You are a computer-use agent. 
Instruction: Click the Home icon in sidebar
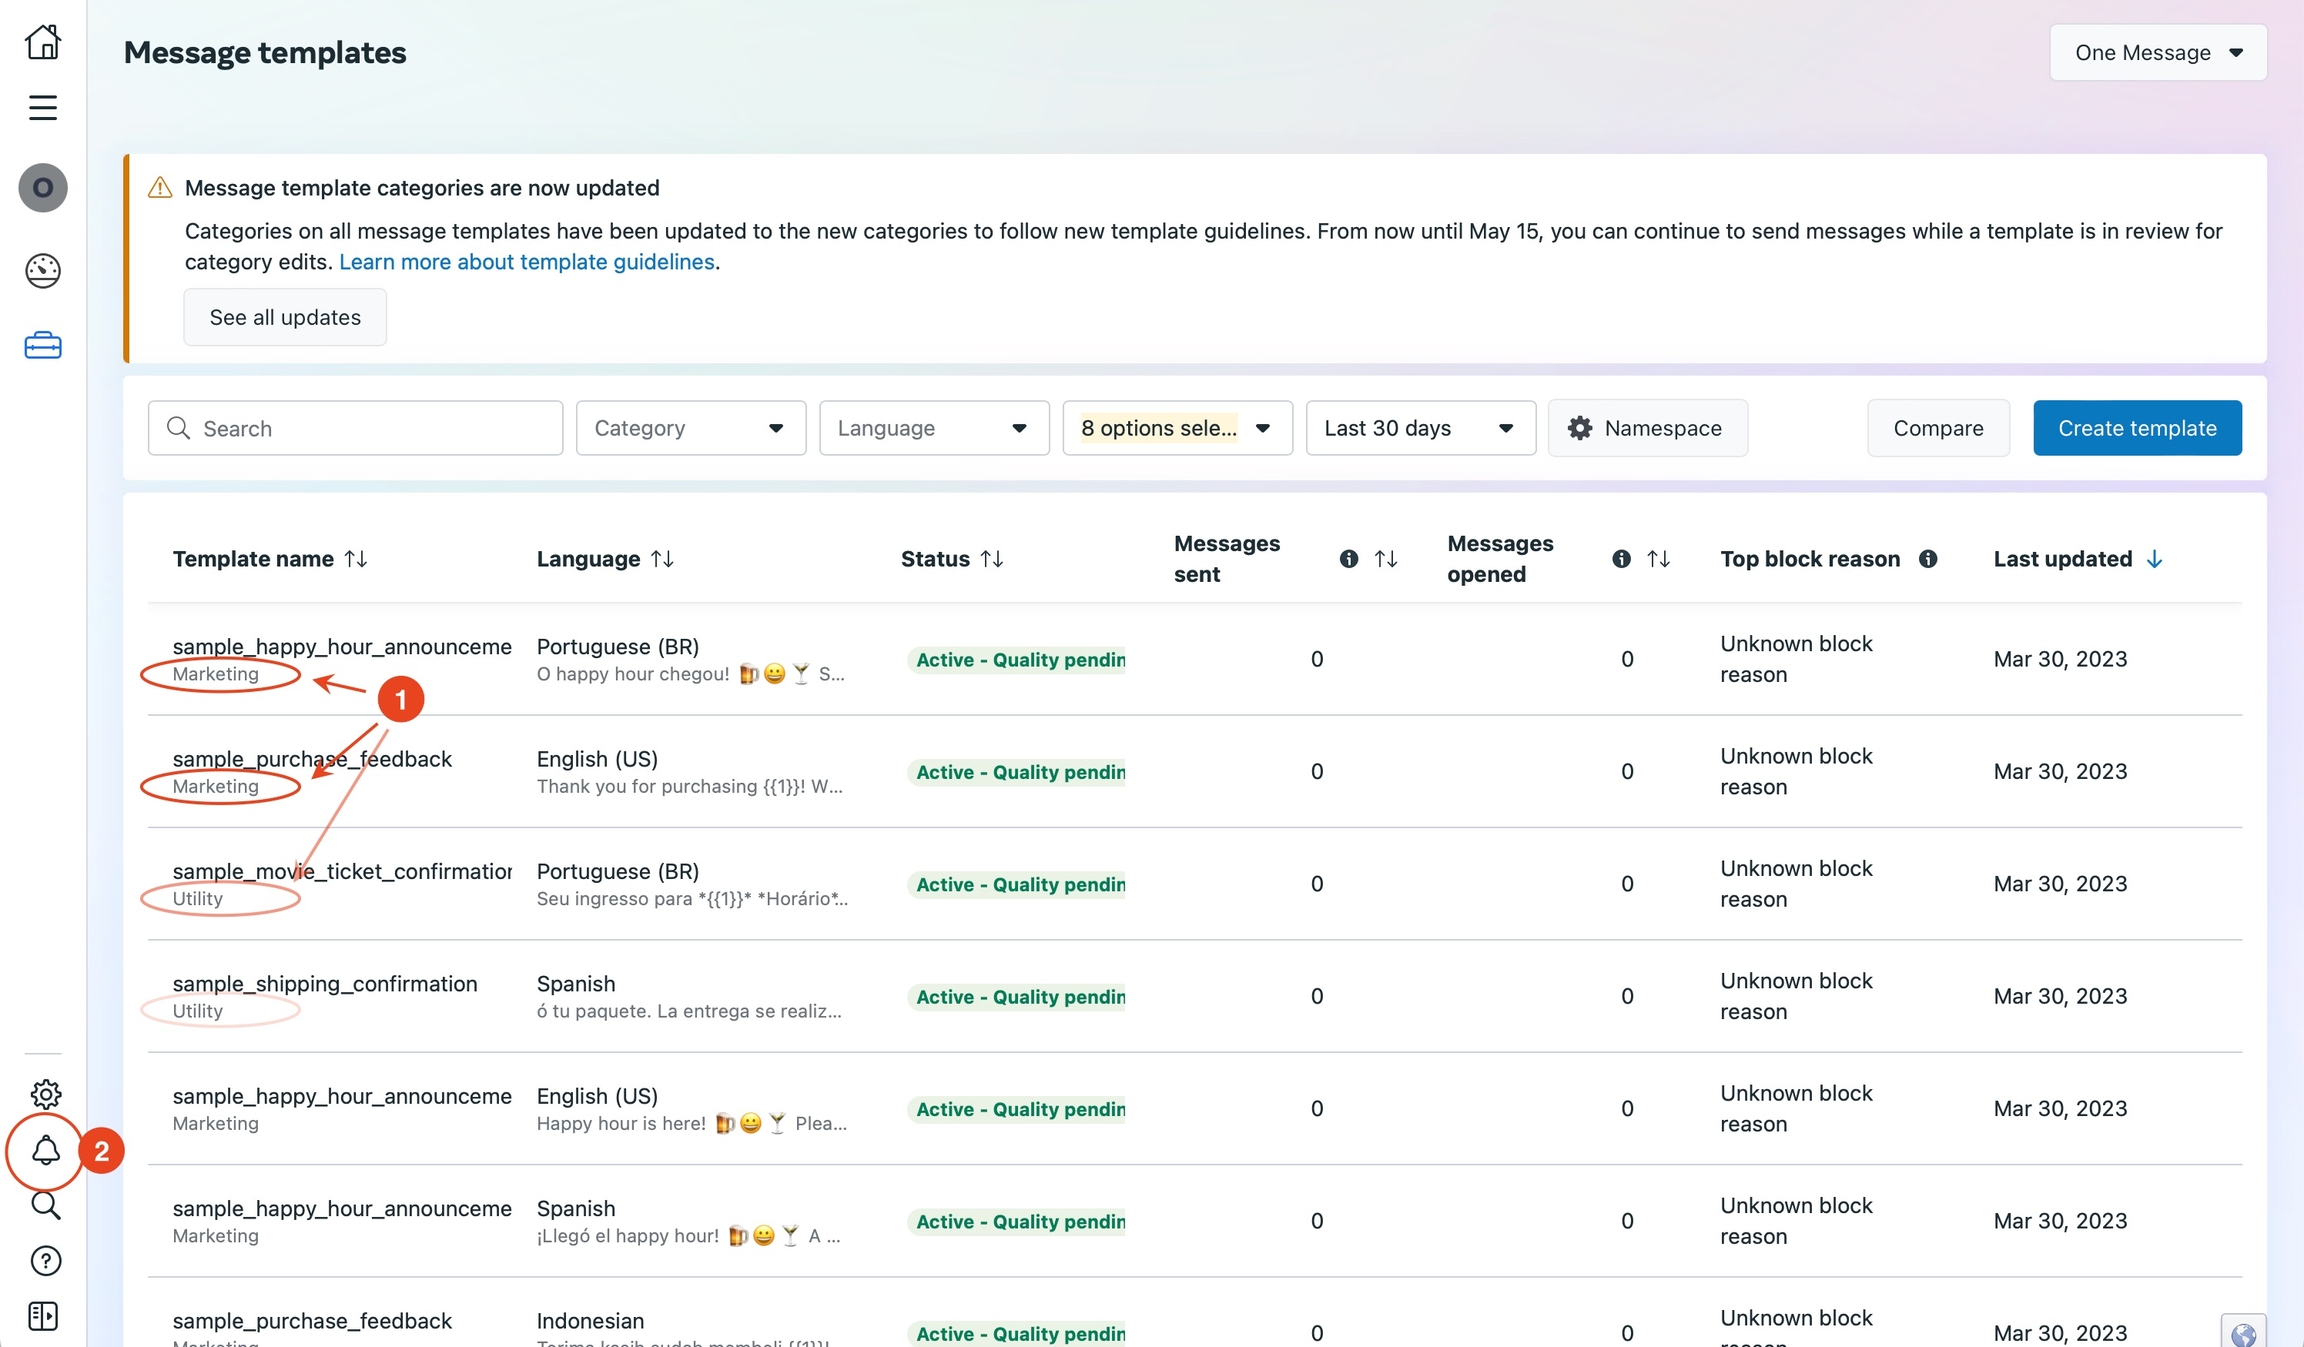point(43,42)
